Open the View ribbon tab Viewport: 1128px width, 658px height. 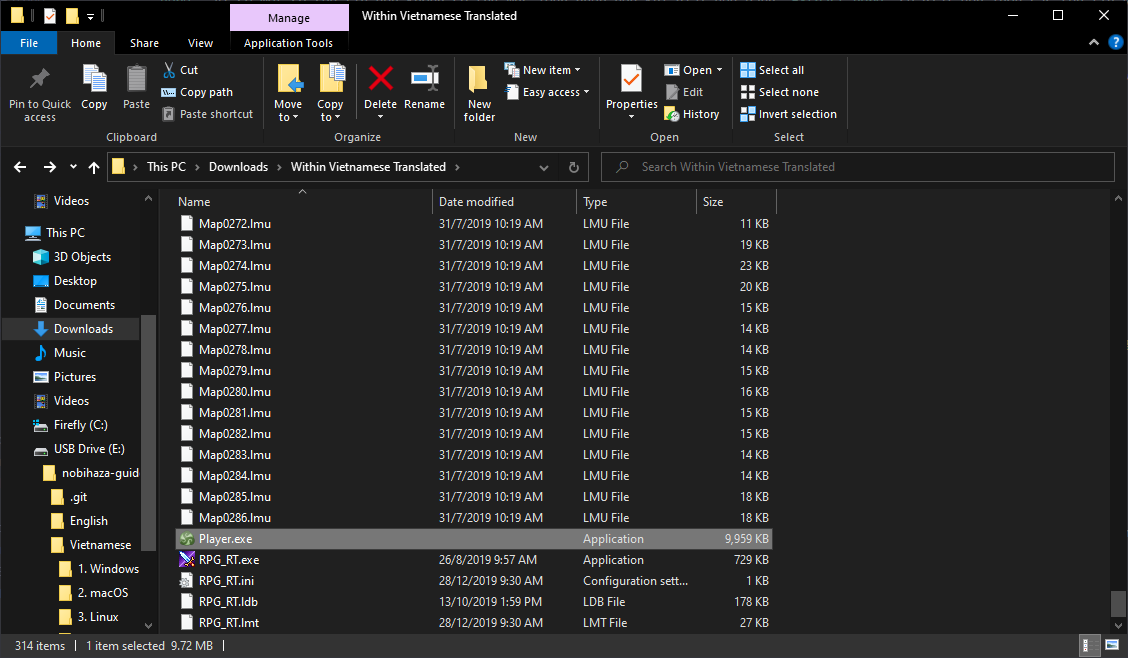[x=200, y=43]
